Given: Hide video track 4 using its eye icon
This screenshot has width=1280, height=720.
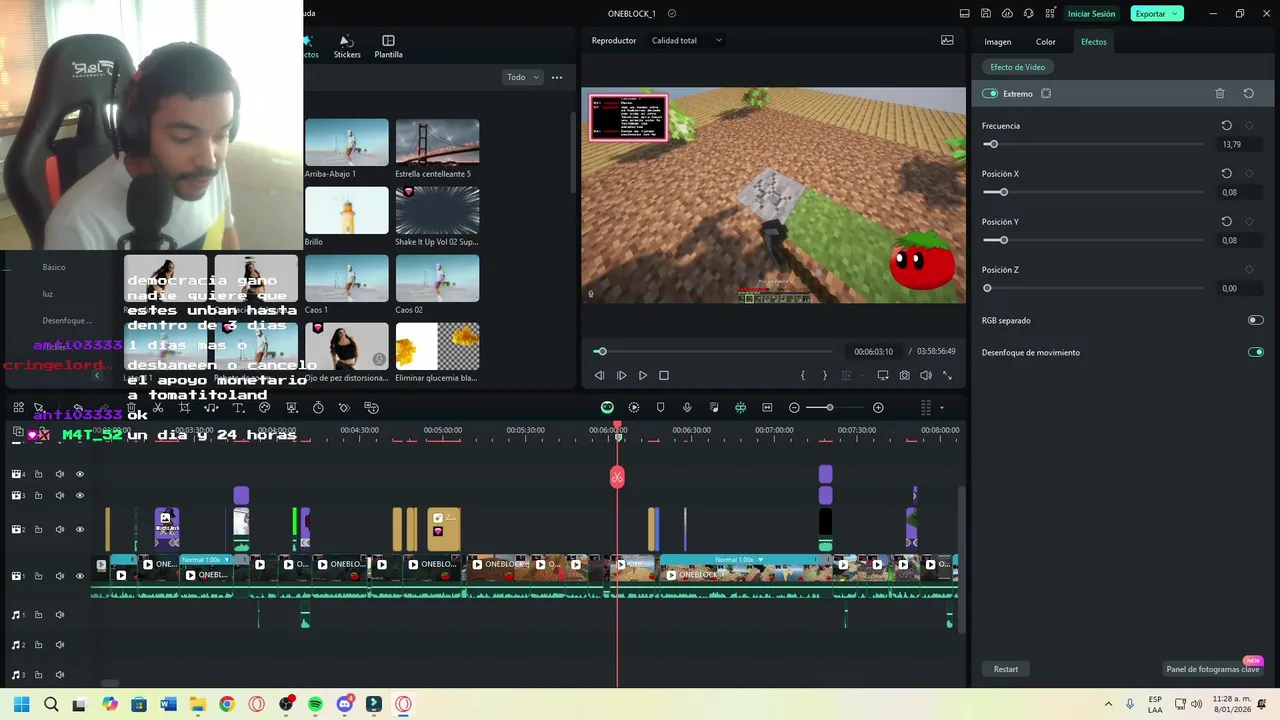Looking at the screenshot, I should pyautogui.click(x=80, y=474).
